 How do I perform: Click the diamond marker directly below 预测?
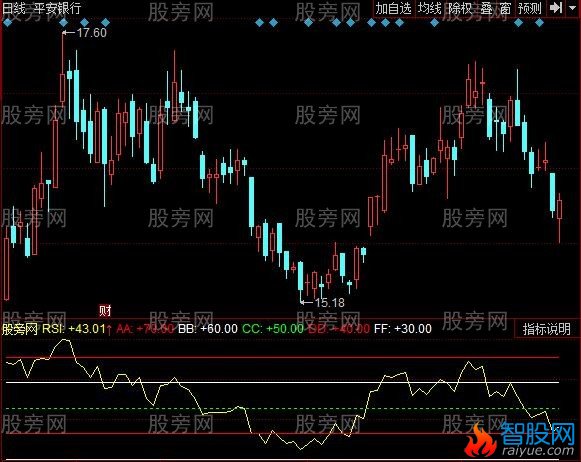pyautogui.click(x=518, y=23)
